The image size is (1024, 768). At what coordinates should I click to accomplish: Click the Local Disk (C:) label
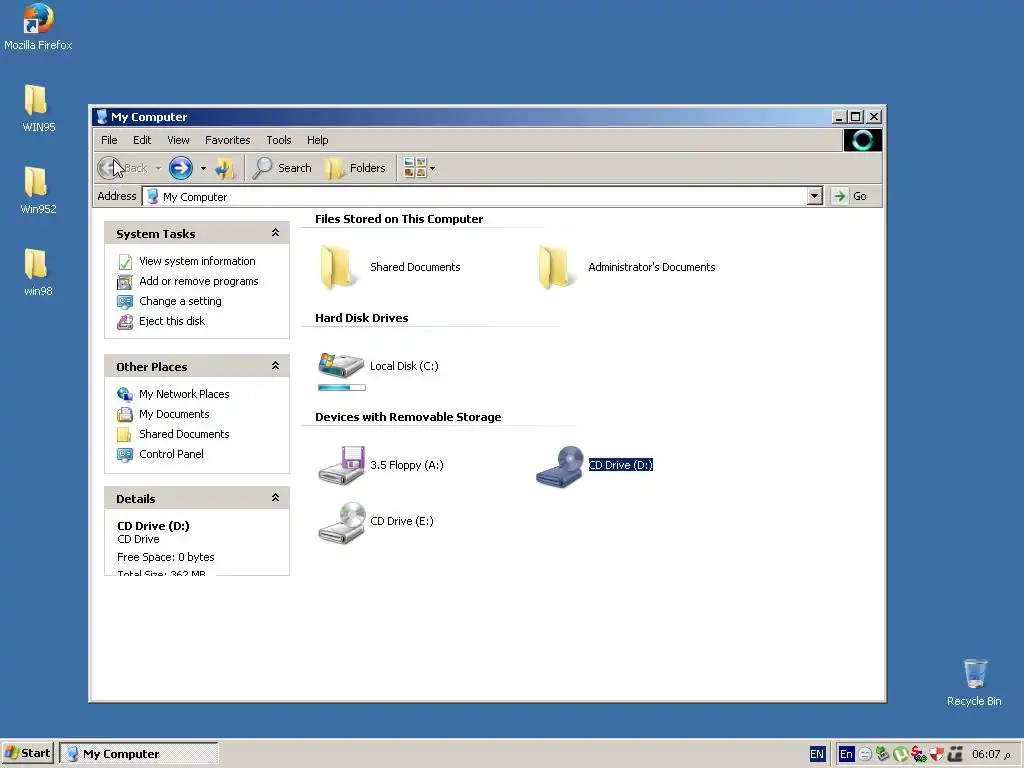tap(404, 366)
